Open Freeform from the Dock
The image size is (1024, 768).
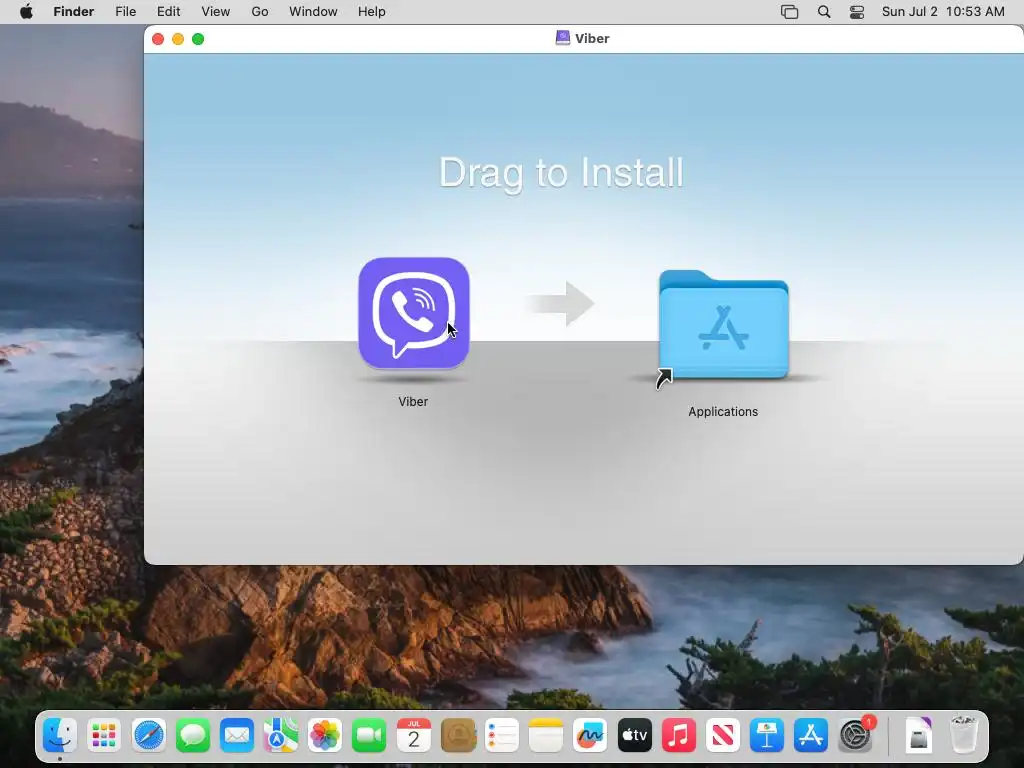click(x=590, y=736)
